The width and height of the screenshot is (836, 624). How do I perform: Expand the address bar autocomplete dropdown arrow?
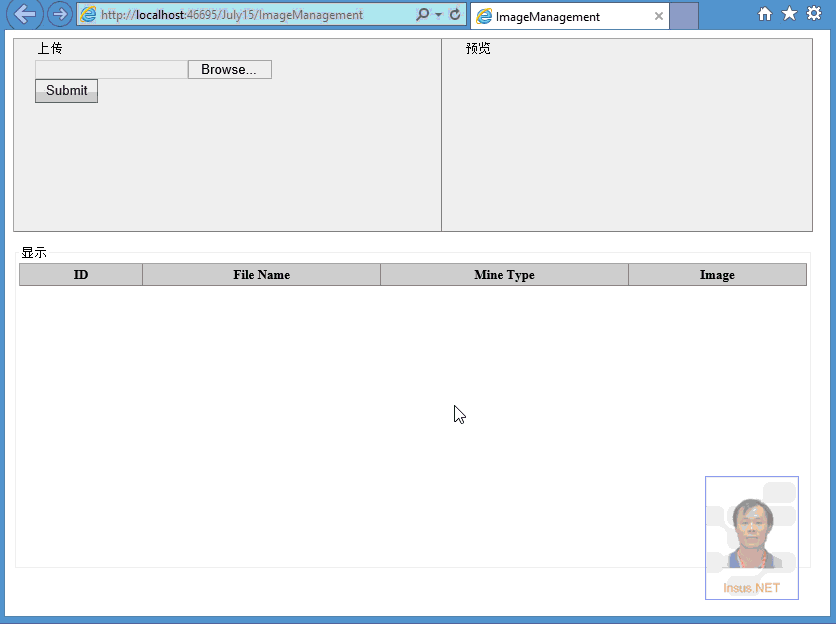pos(439,15)
